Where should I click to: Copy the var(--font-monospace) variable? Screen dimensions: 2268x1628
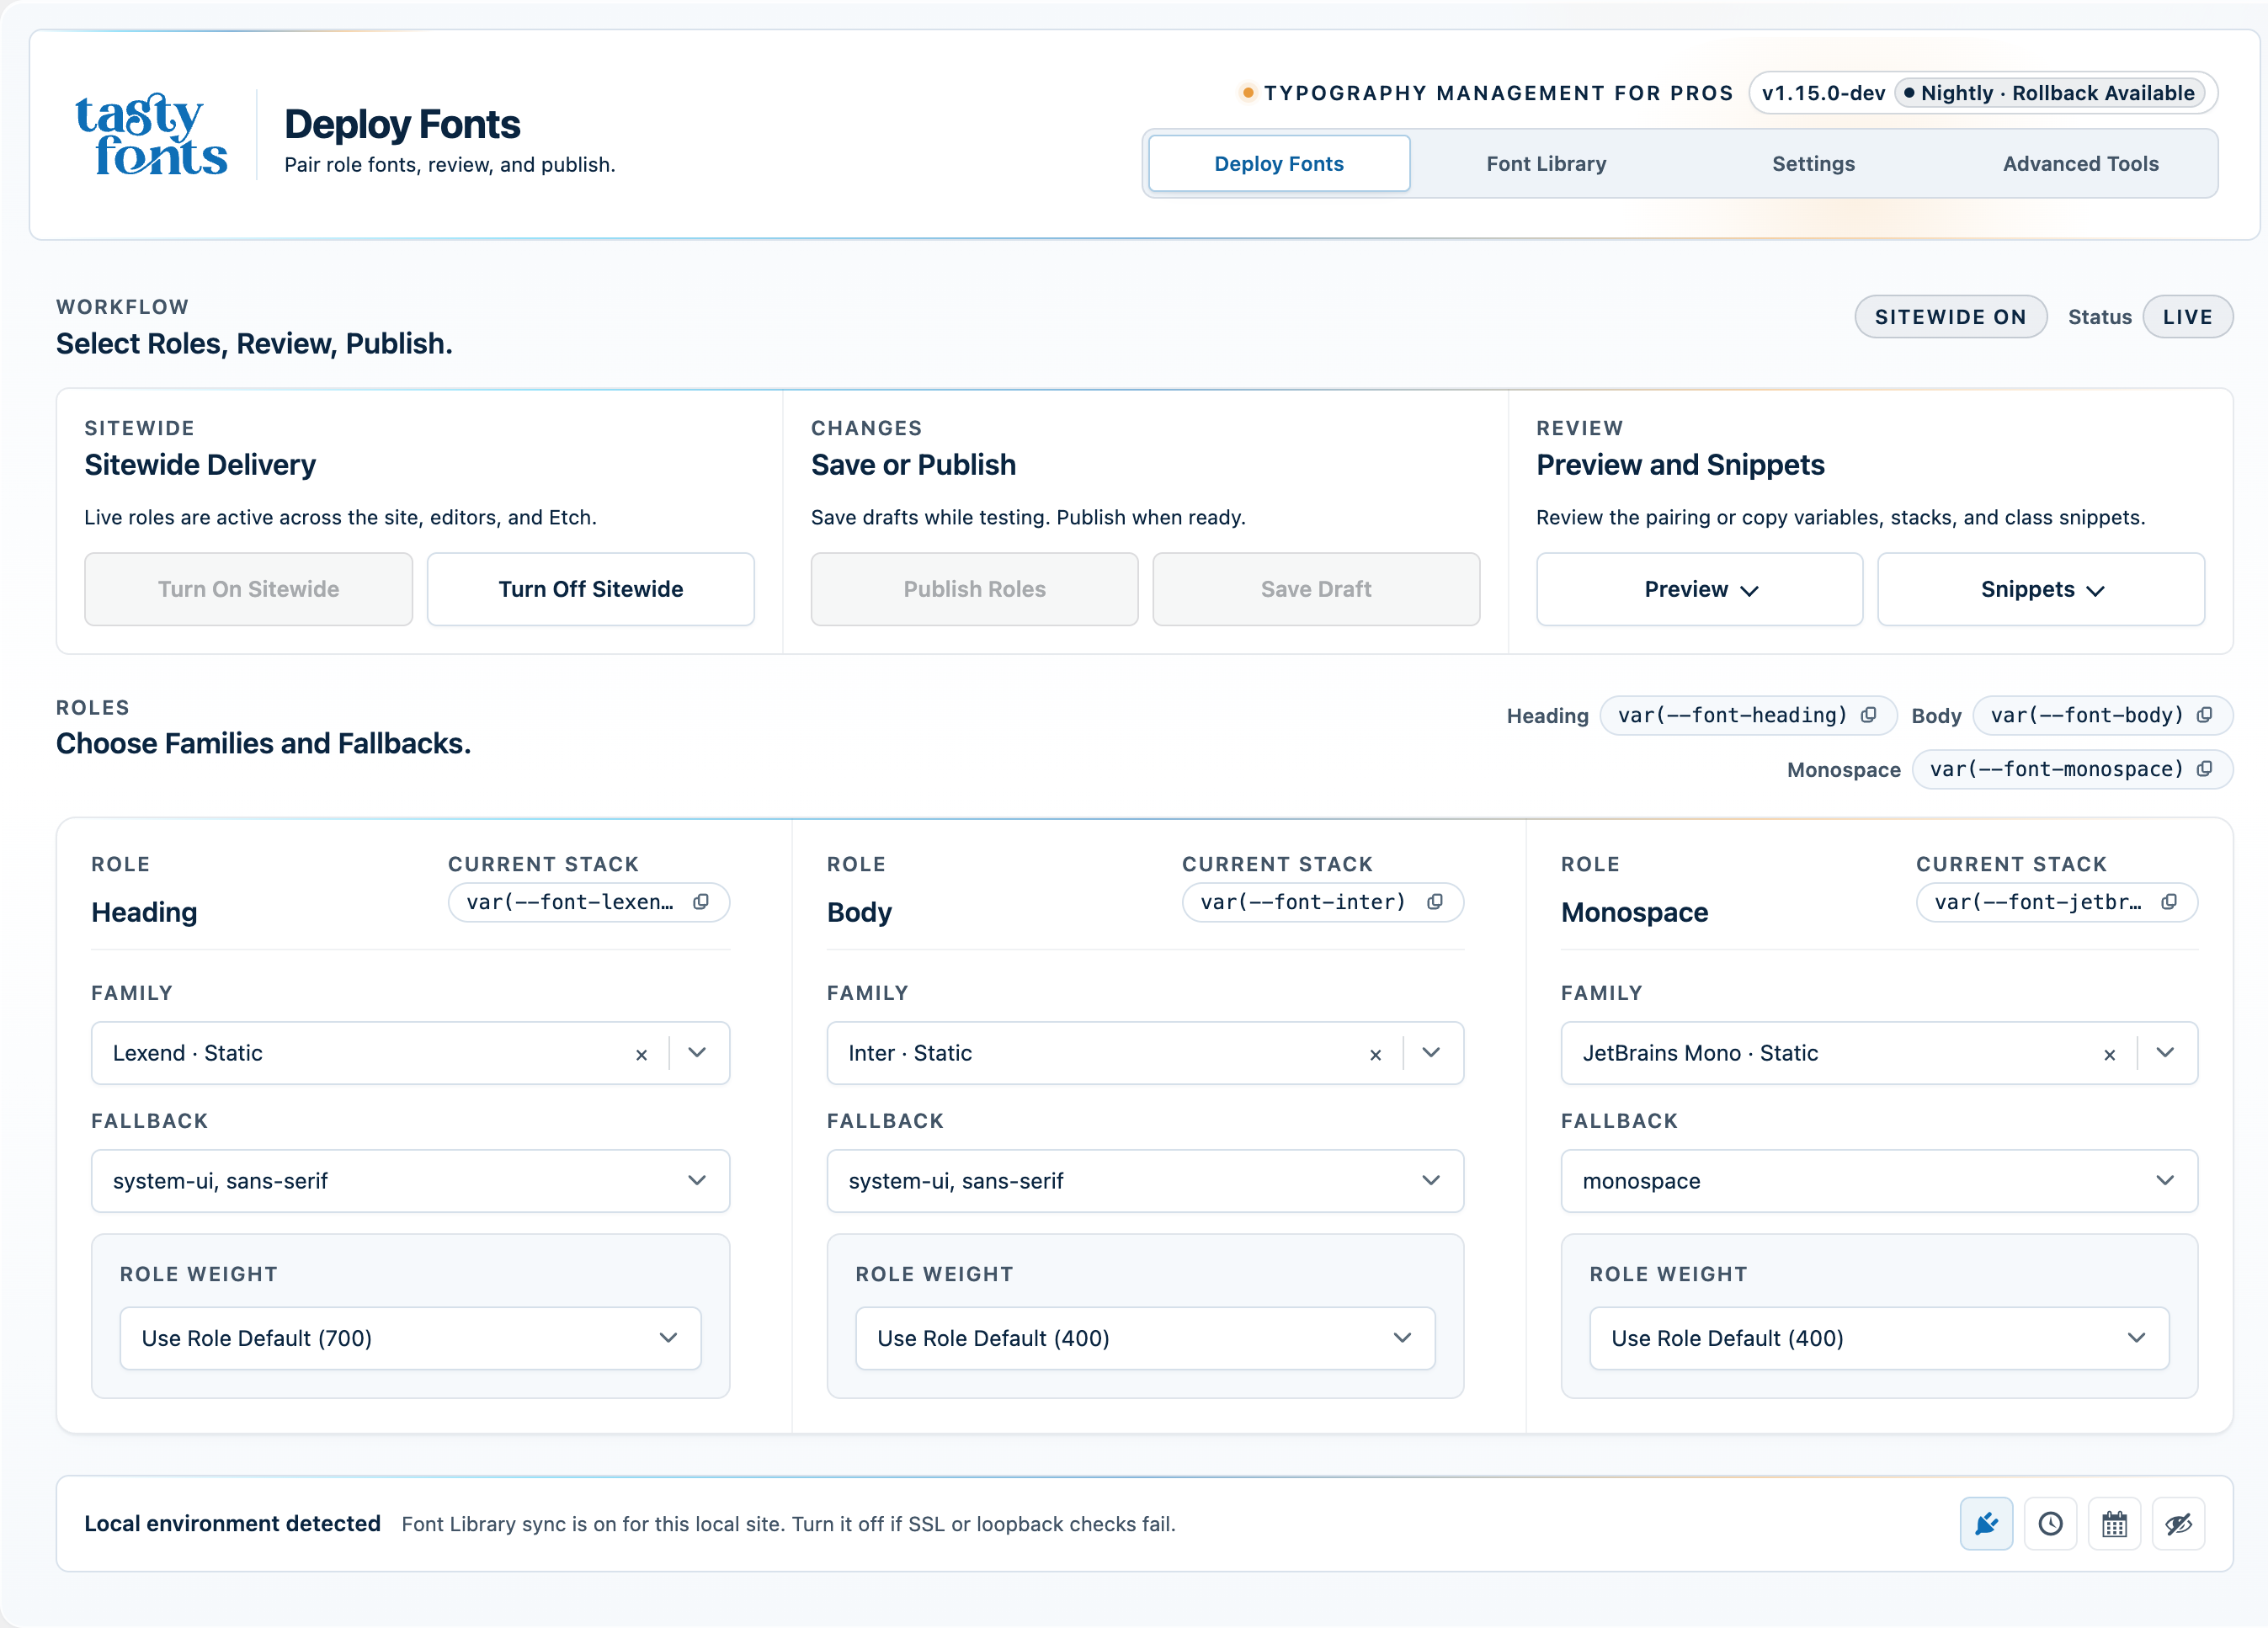(x=2204, y=769)
